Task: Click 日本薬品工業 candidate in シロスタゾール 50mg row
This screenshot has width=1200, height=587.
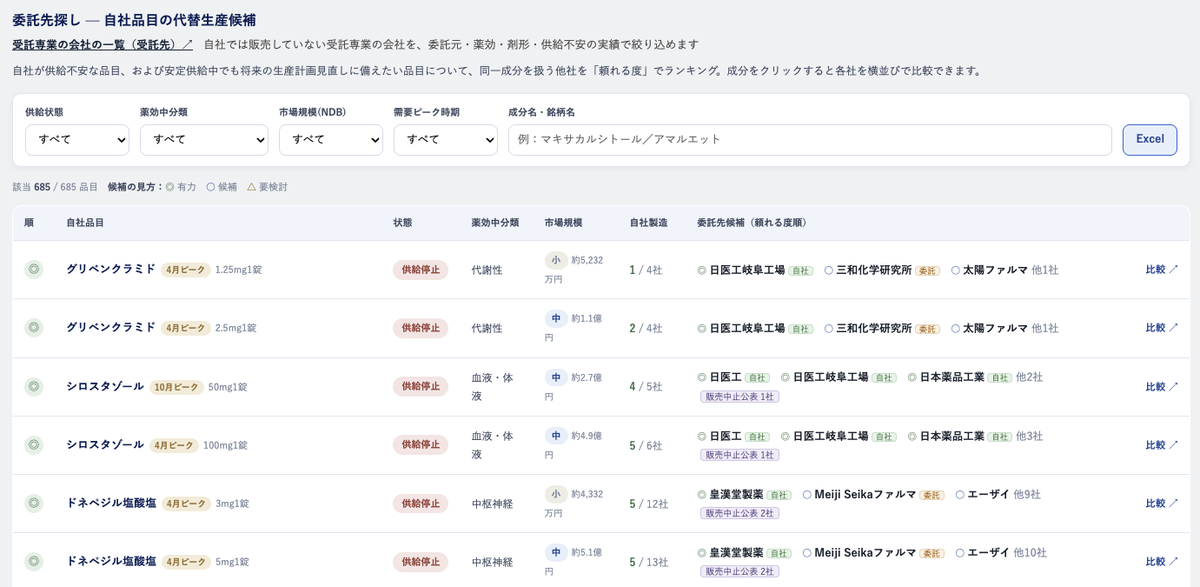Action: click(x=952, y=377)
